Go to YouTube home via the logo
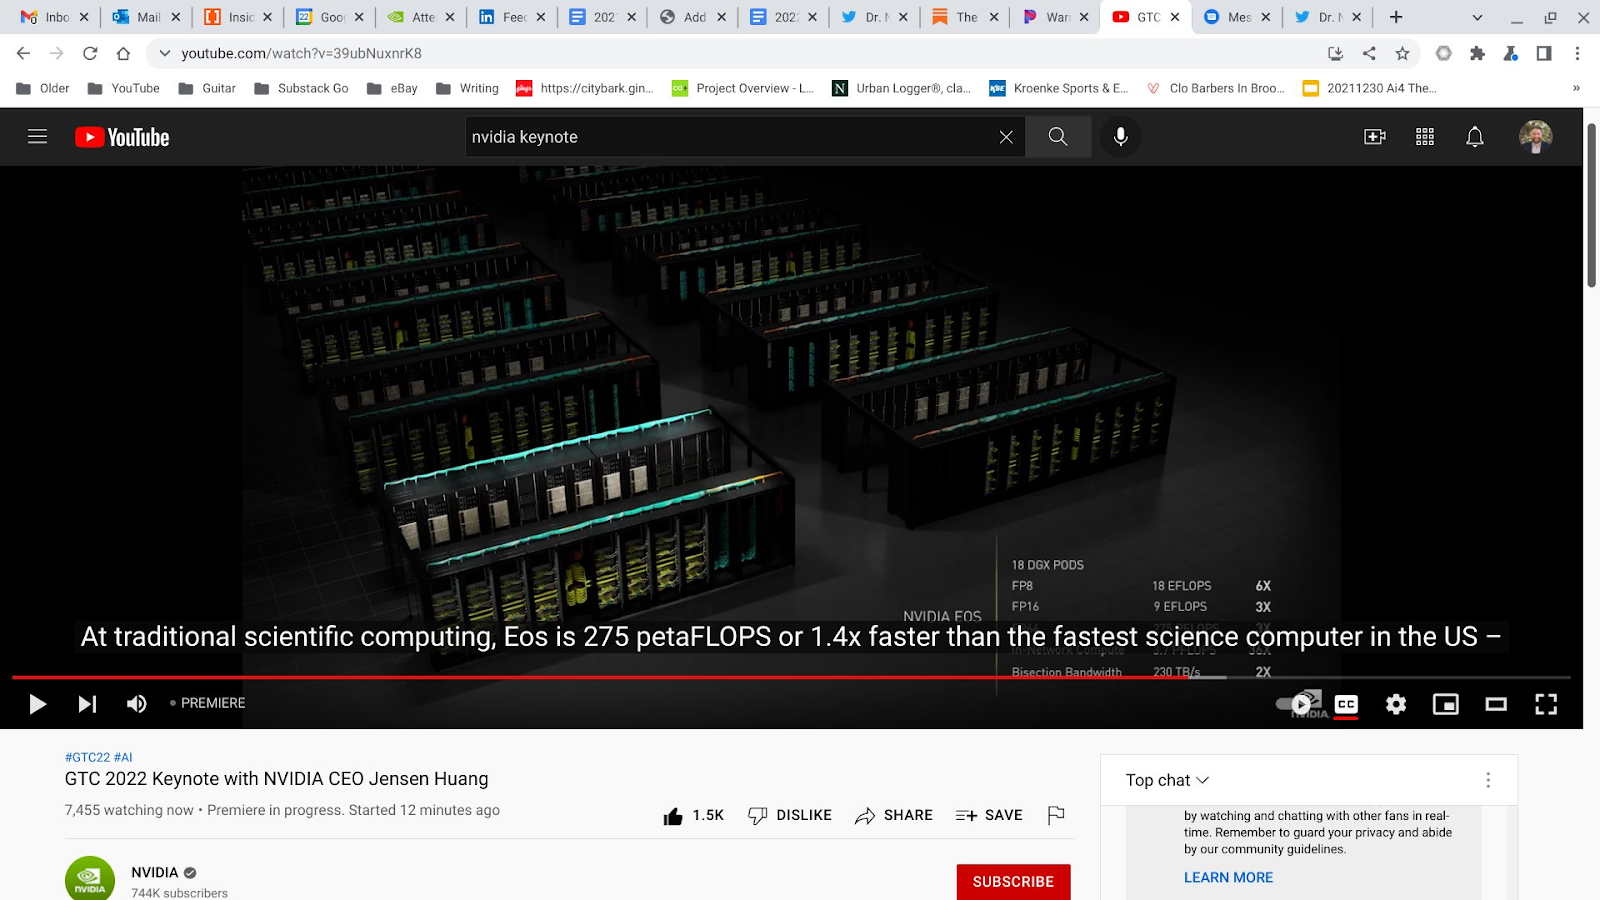1600x900 pixels. (122, 137)
